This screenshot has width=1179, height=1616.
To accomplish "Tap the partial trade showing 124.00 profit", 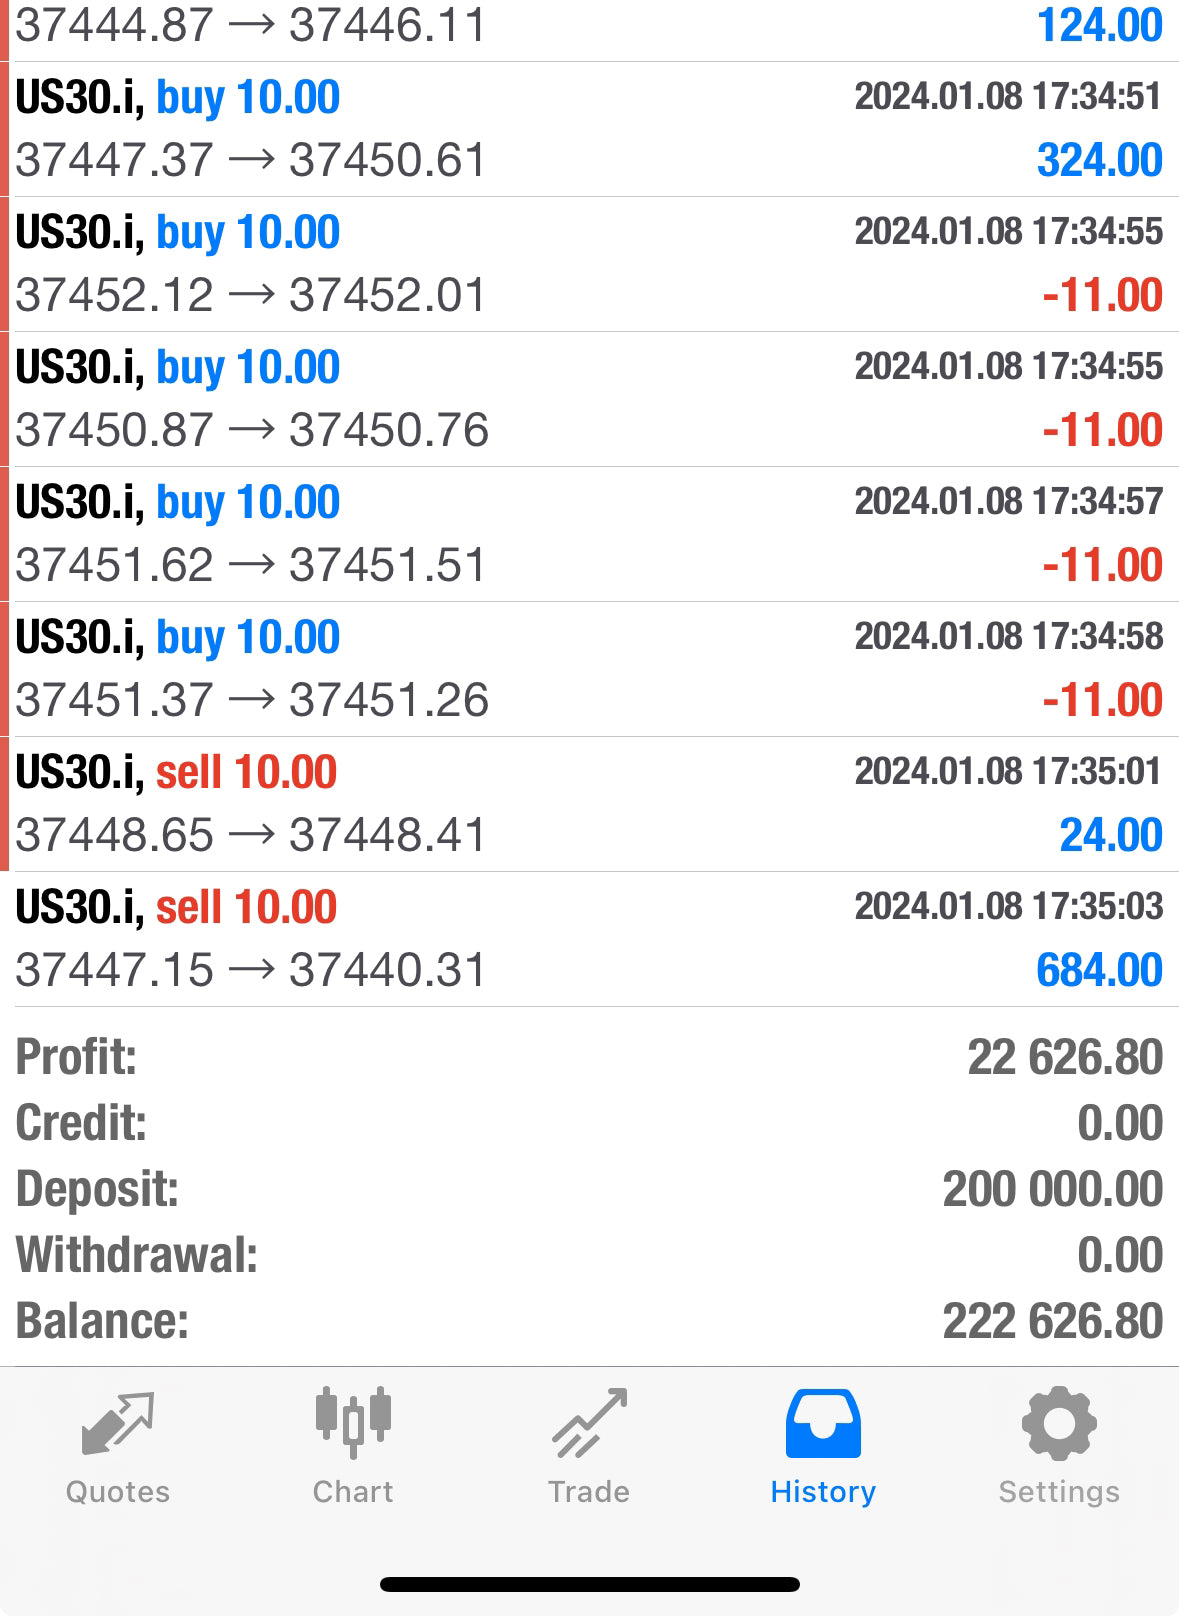I will pyautogui.click(x=590, y=26).
